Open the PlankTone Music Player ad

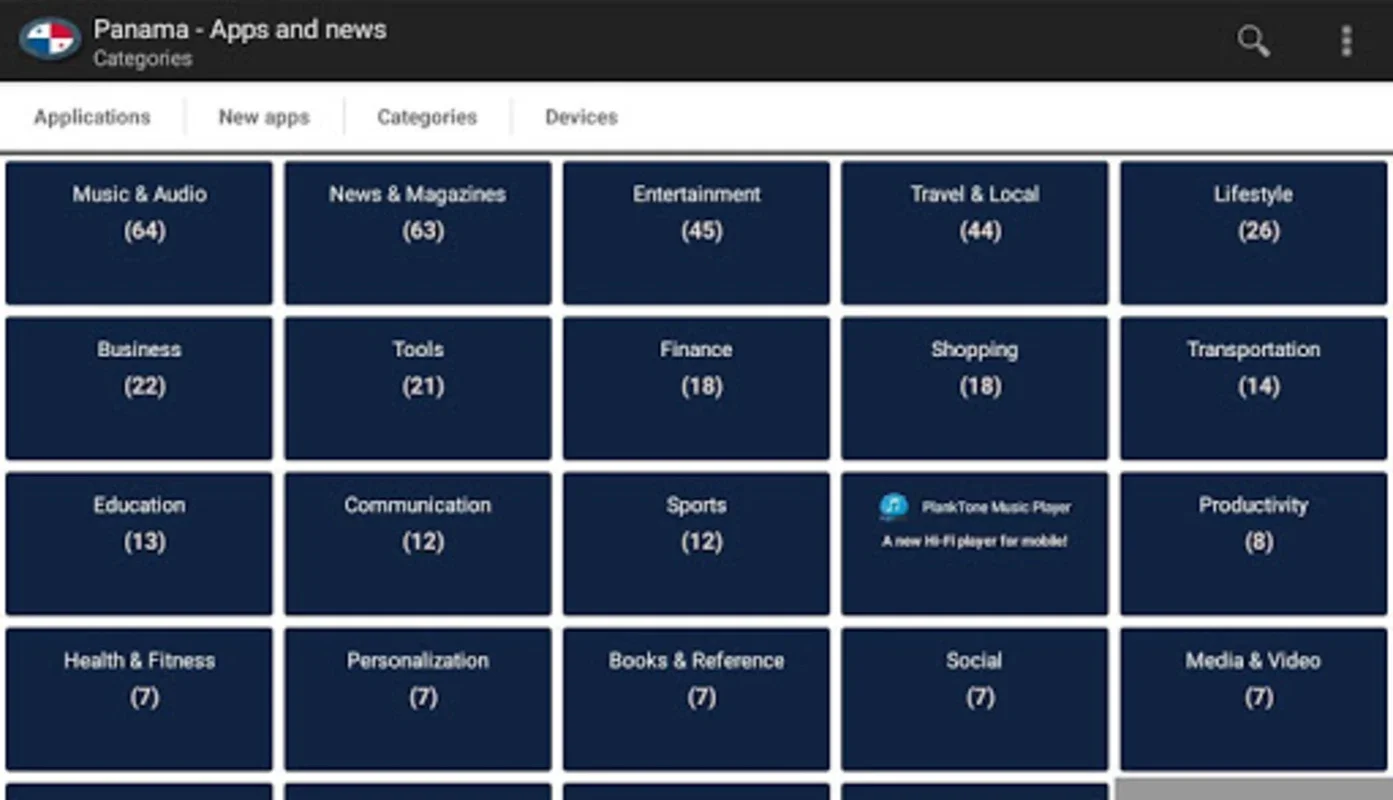click(x=974, y=544)
